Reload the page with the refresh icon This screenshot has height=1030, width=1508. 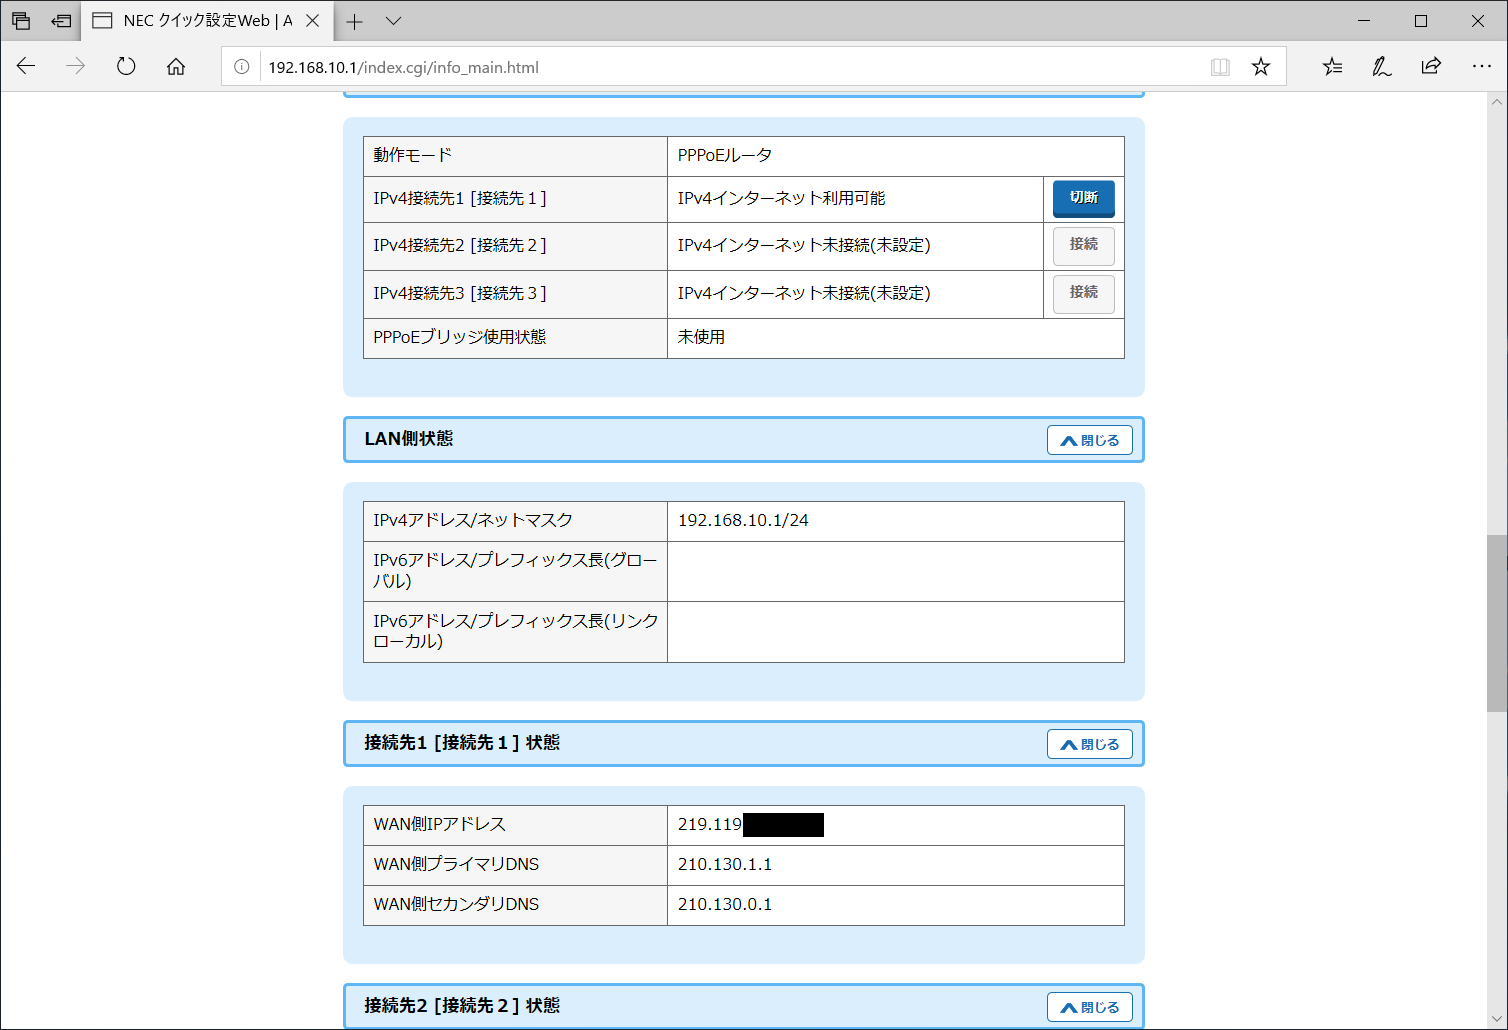tap(125, 66)
